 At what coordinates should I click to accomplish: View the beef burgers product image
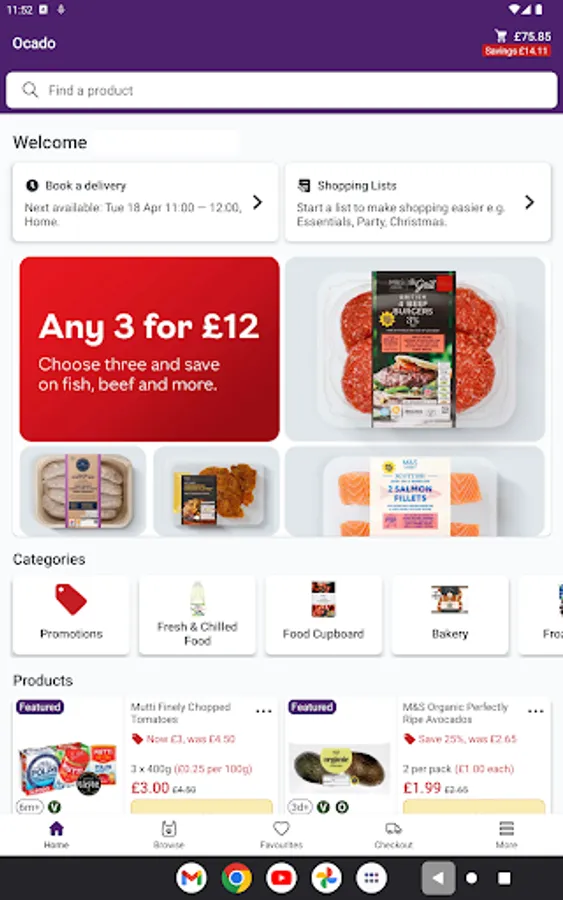(x=415, y=349)
